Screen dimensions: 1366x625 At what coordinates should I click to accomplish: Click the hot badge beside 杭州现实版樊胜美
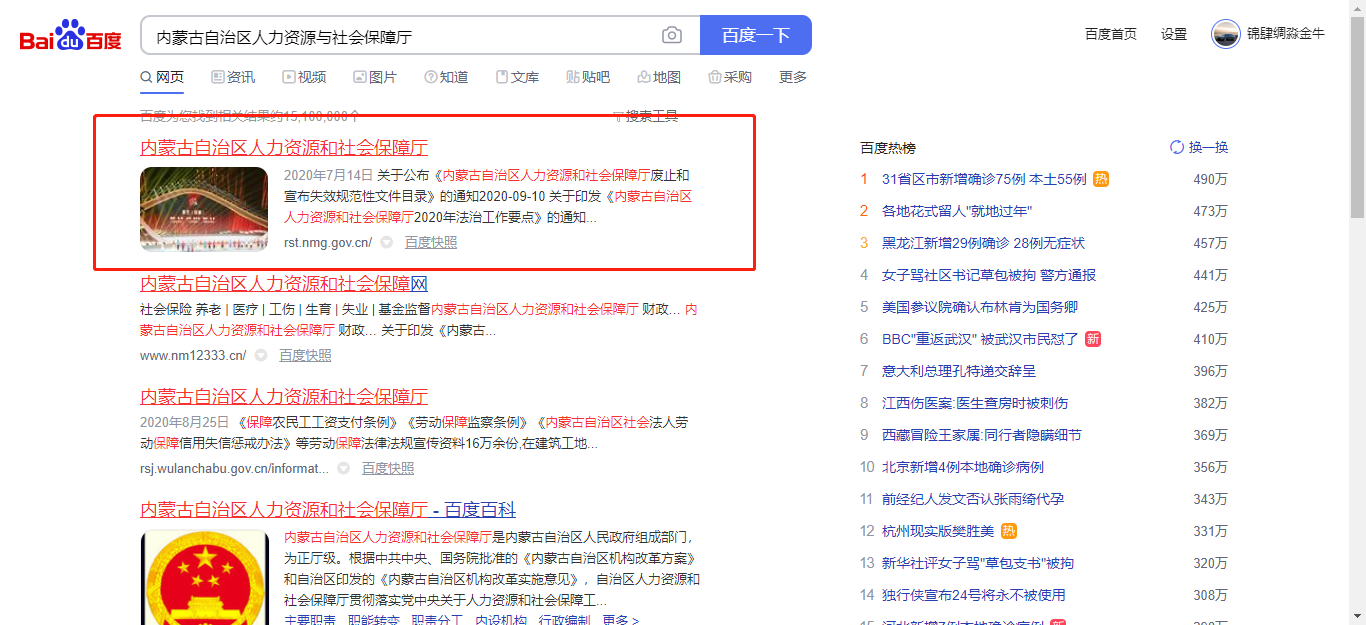click(x=1009, y=531)
